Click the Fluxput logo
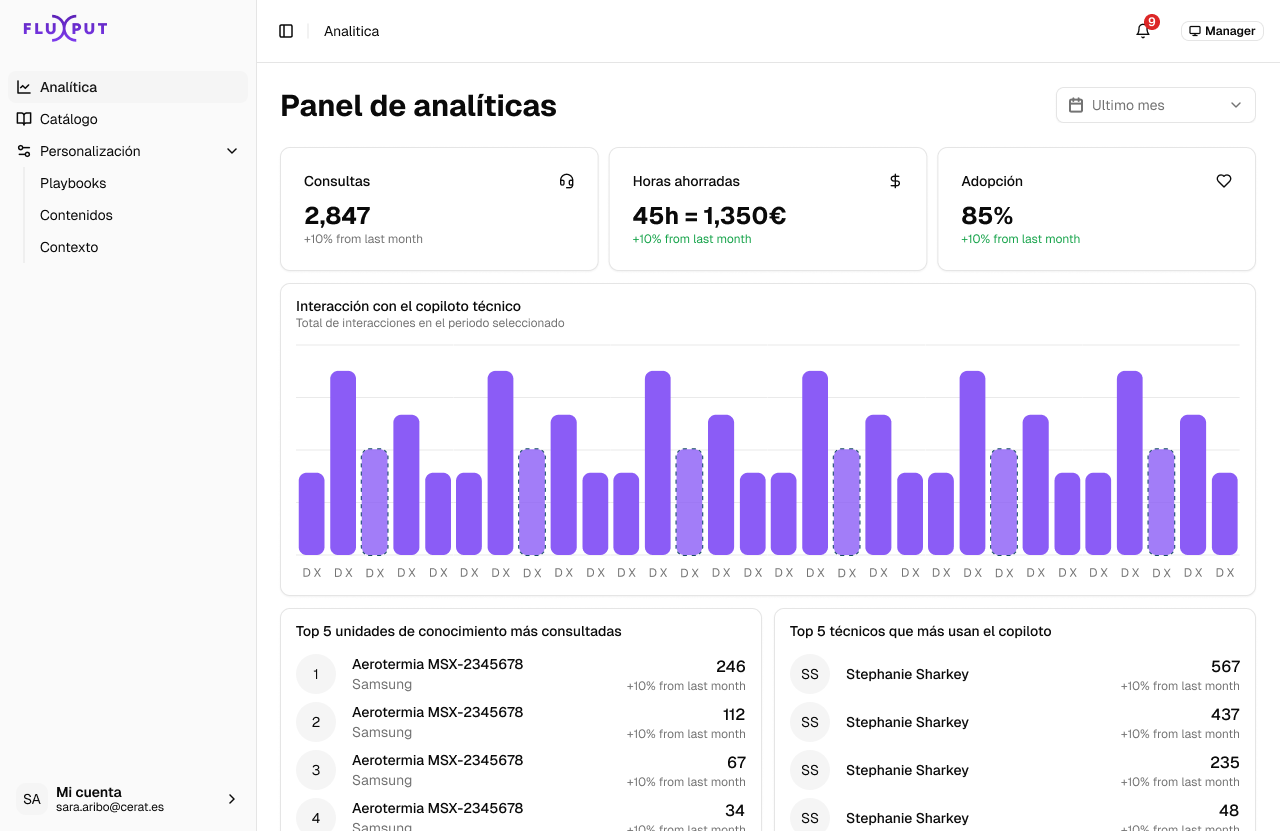 [x=65, y=30]
